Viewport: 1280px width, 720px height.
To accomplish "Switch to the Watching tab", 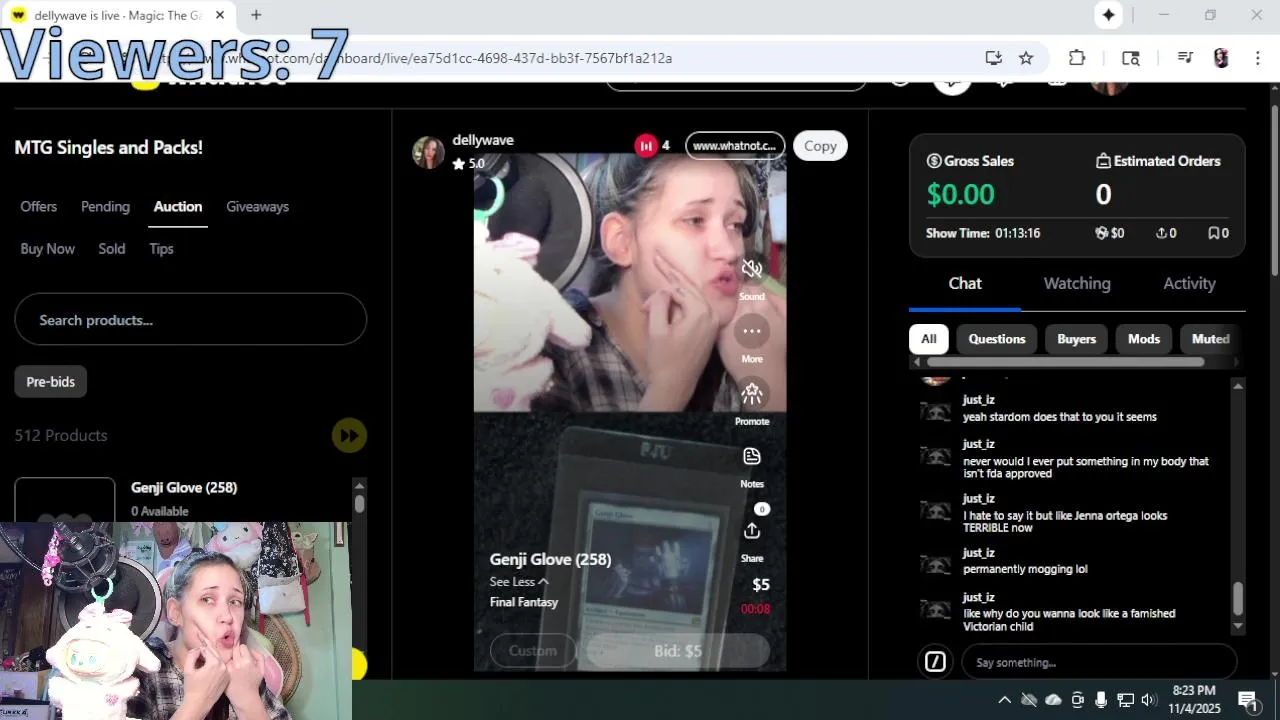I will point(1077,283).
